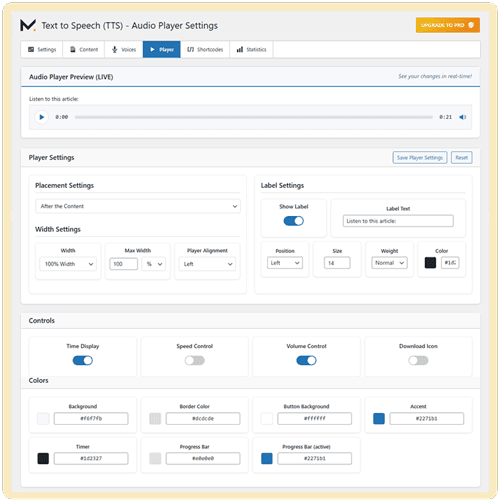The width and height of the screenshot is (501, 501).
Task: Click the Border Color hex field
Action: click(x=203, y=419)
